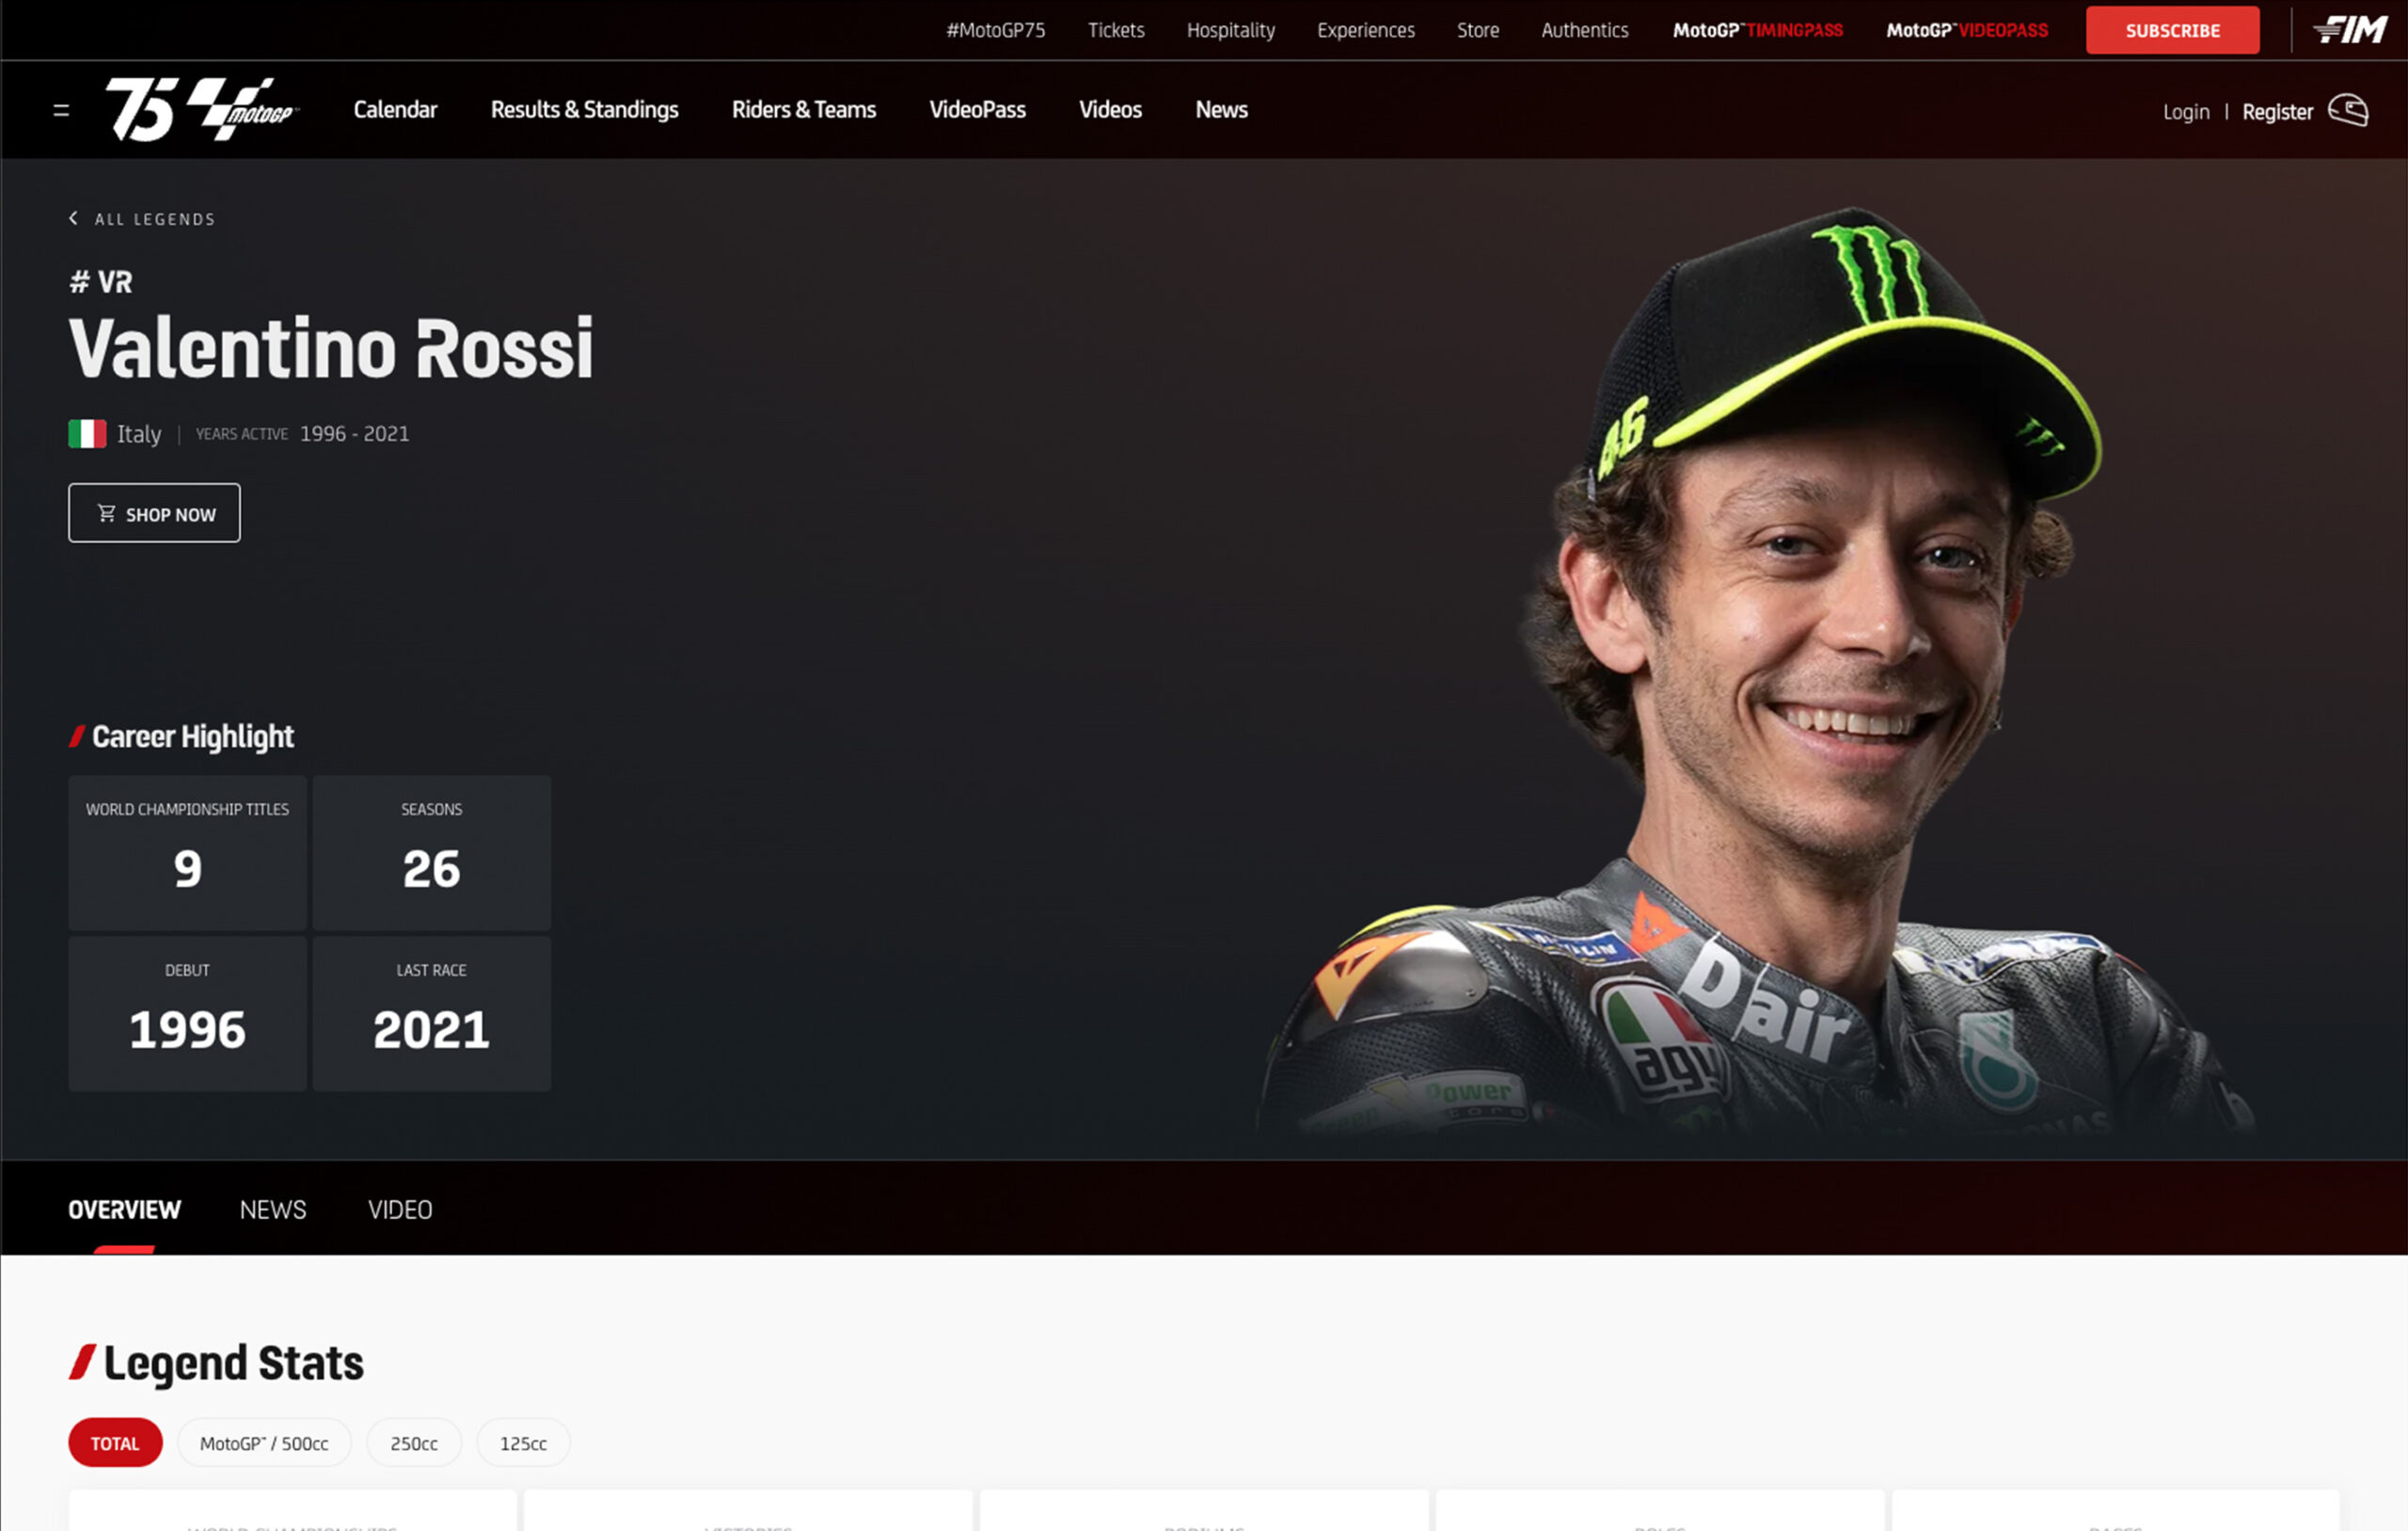Click the FIM logo
The image size is (2408, 1531).
[x=2350, y=30]
